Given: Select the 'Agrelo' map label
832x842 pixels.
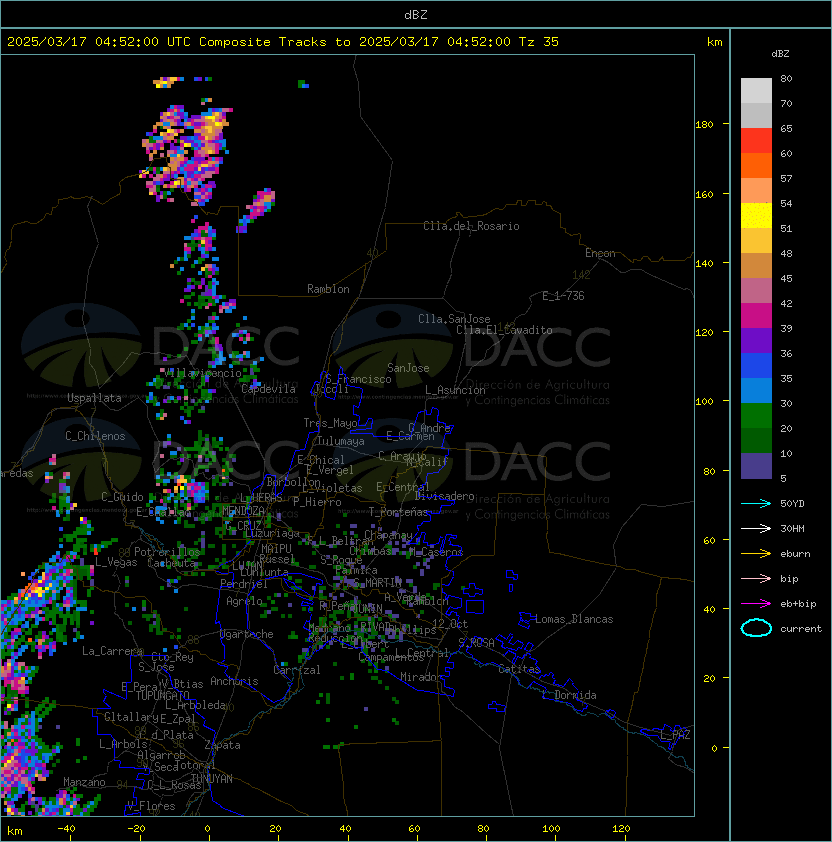Looking at the screenshot, I should tap(244, 601).
